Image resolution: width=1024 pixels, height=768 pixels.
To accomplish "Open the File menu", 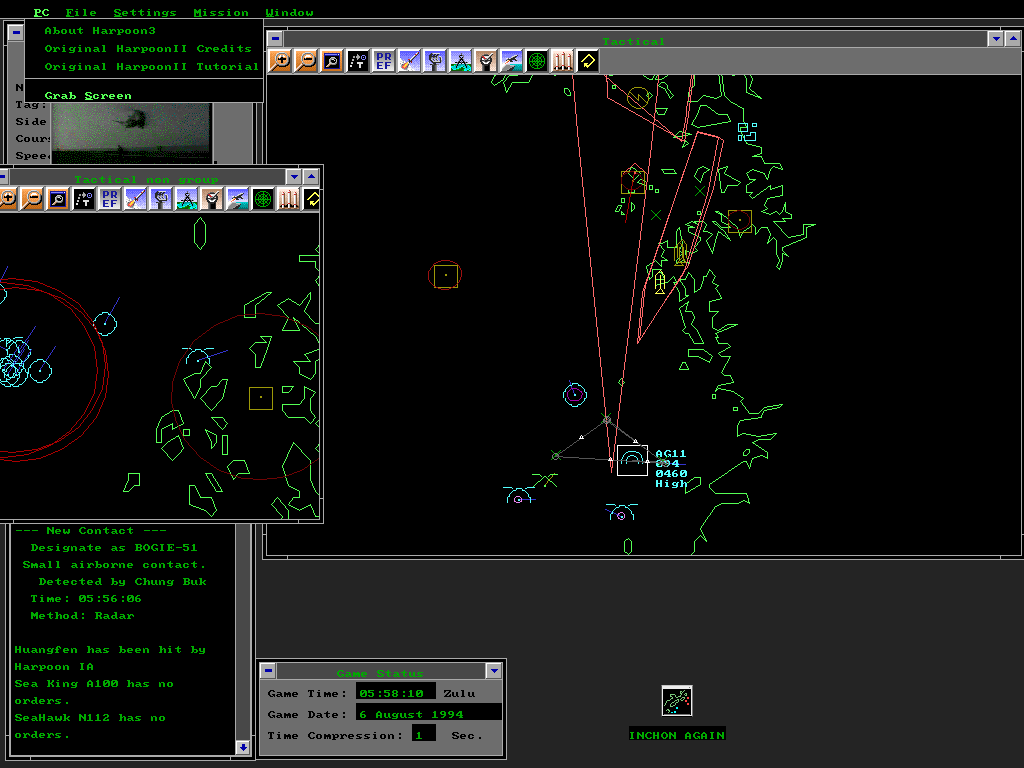I will point(81,12).
